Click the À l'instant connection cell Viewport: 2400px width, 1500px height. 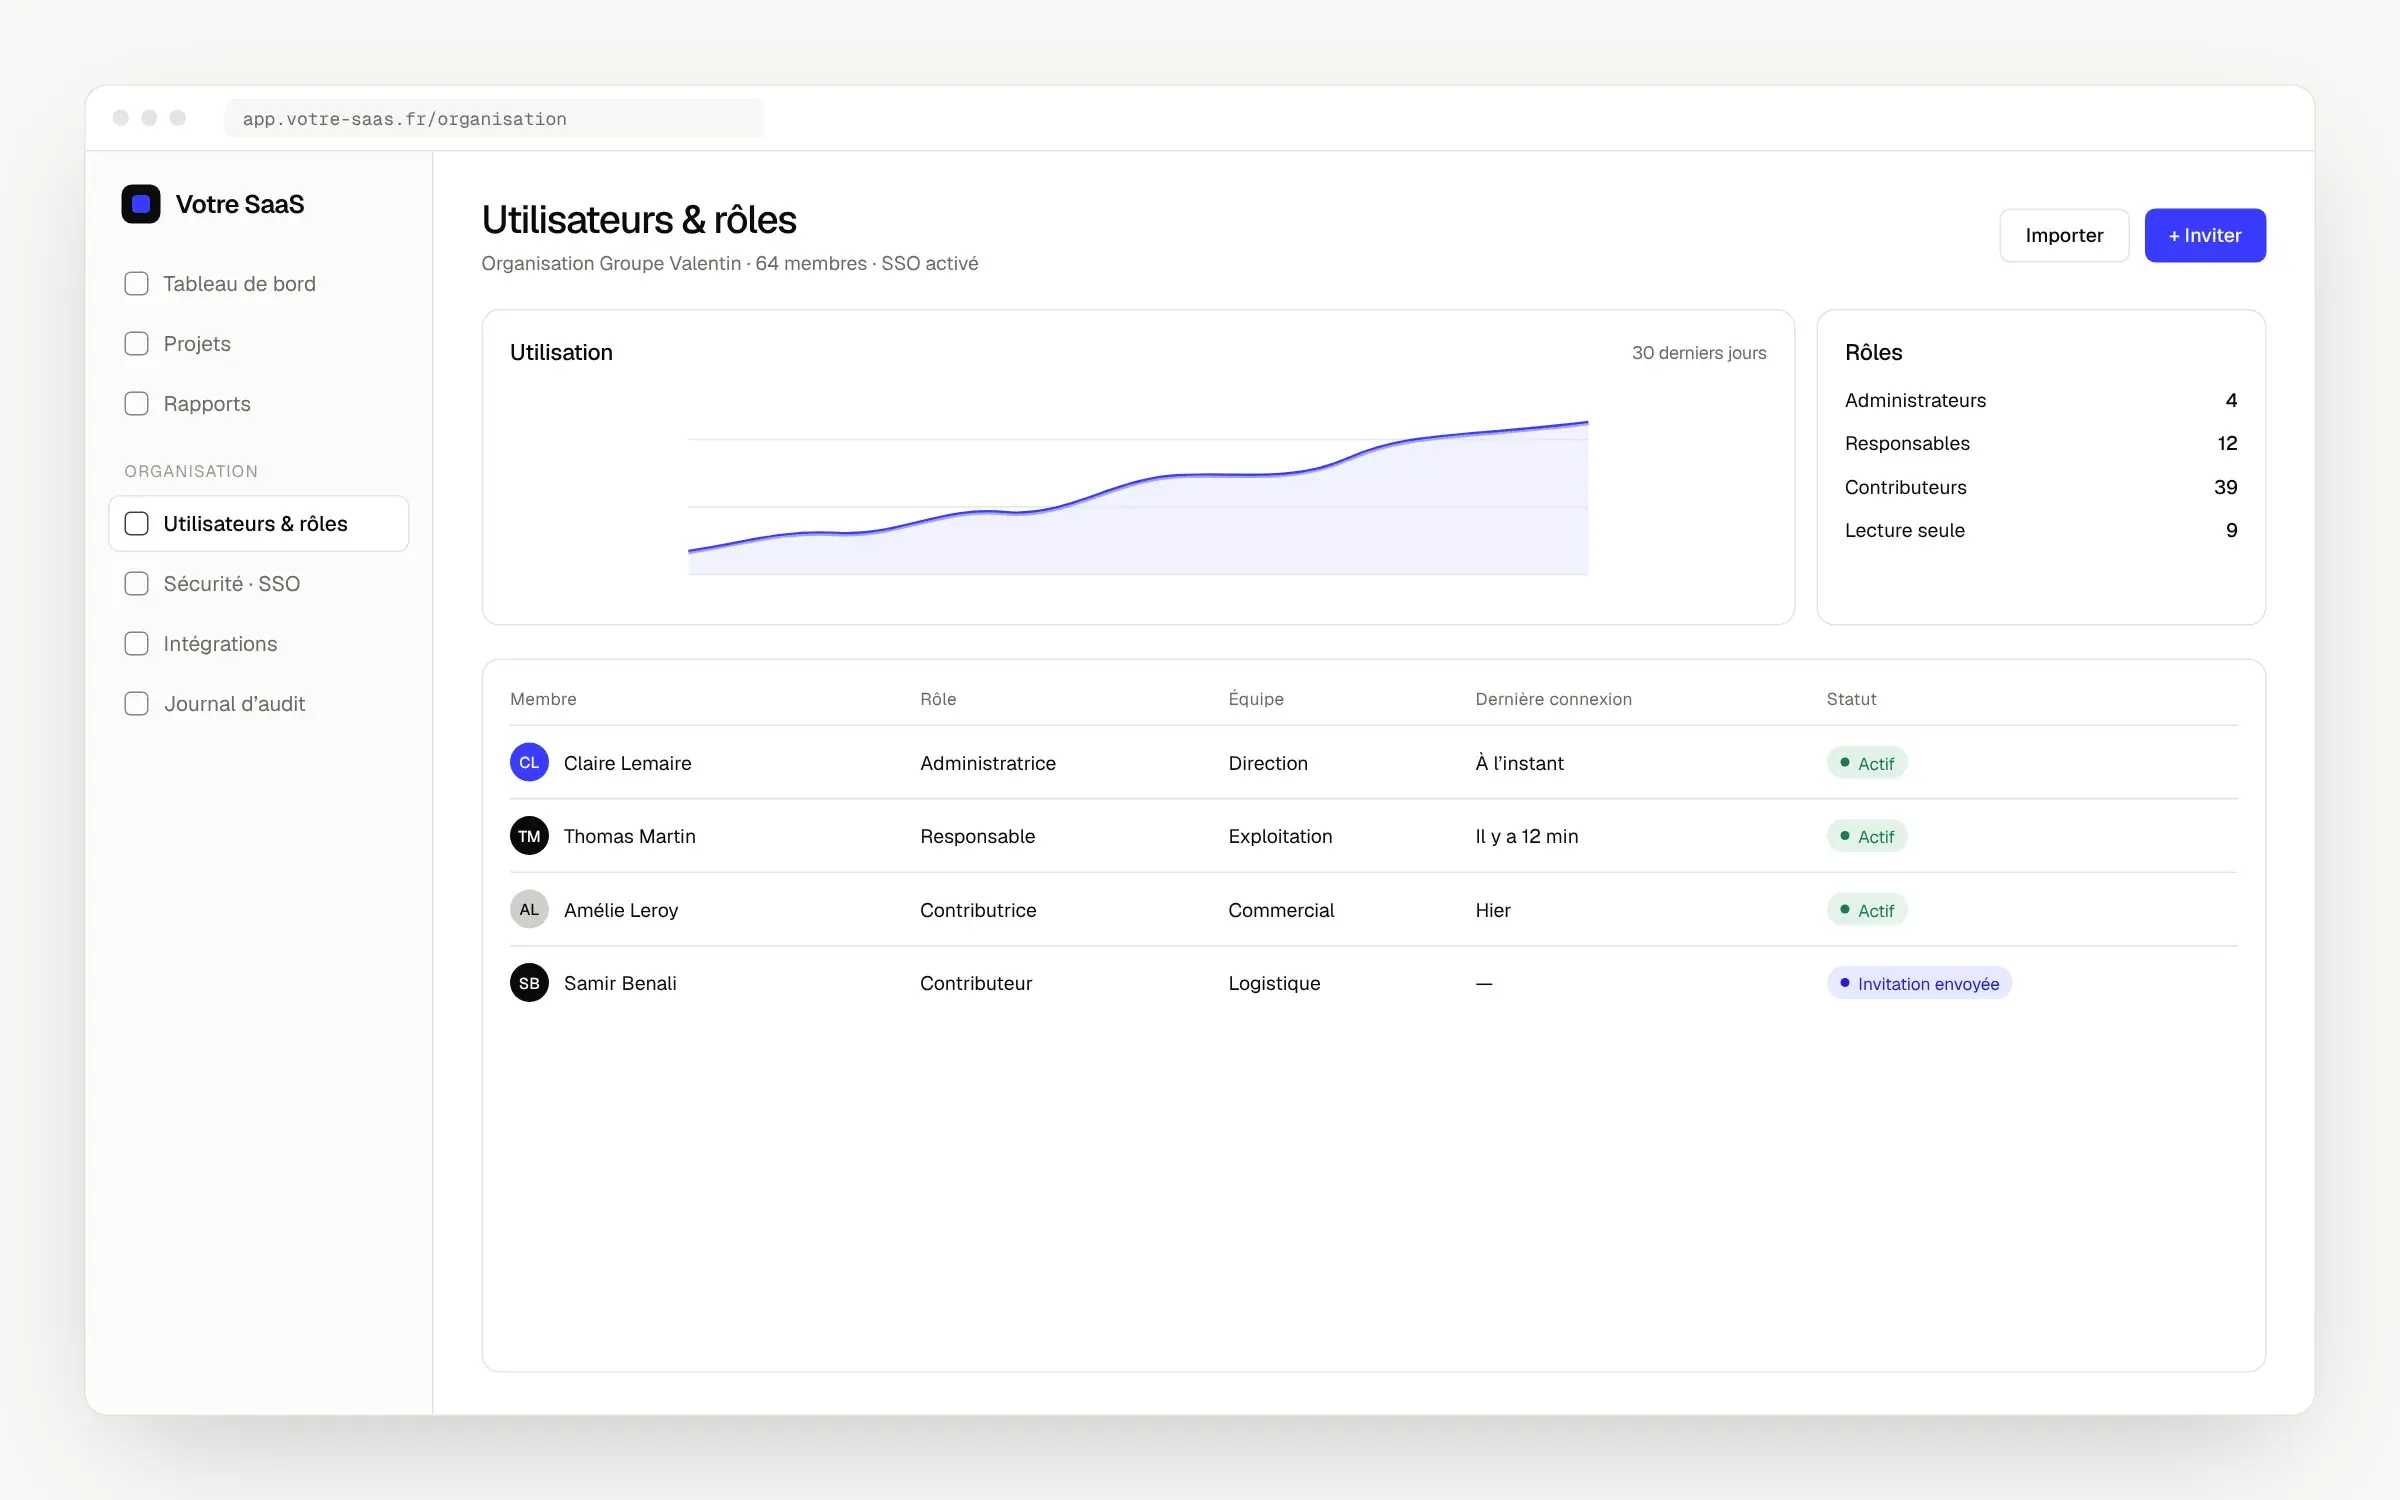point(1519,763)
